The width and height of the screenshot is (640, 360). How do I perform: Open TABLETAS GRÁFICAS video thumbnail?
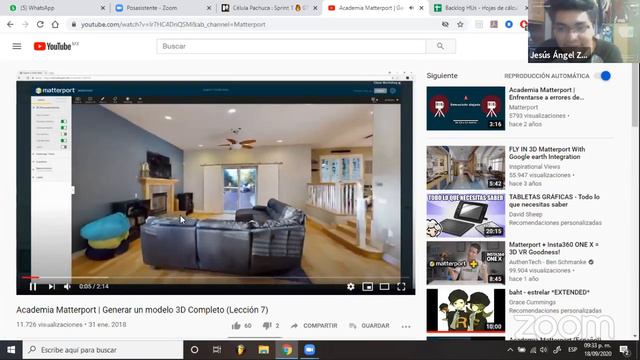point(466,216)
